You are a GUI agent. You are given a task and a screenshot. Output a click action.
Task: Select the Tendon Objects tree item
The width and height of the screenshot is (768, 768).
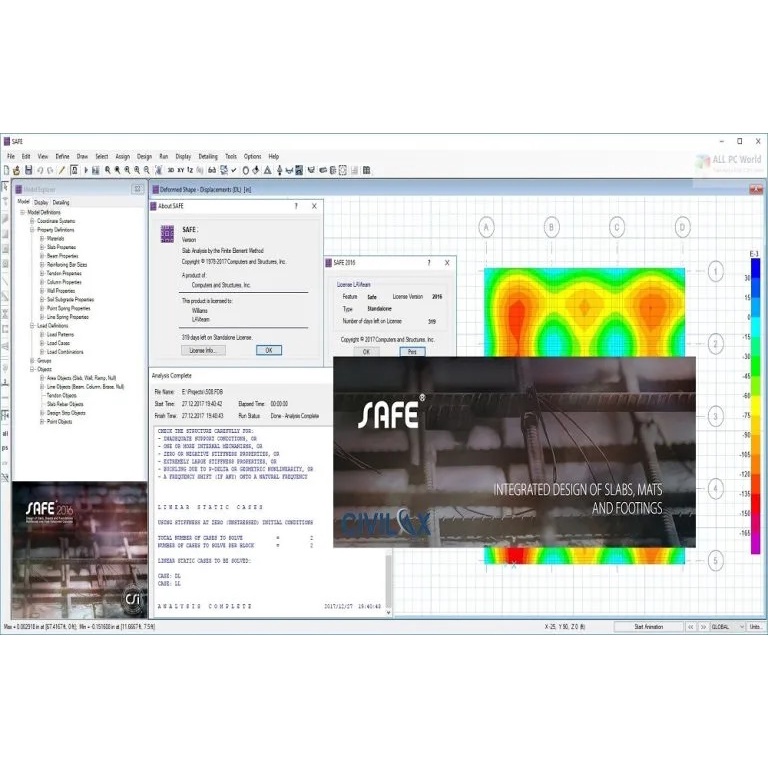click(x=62, y=395)
